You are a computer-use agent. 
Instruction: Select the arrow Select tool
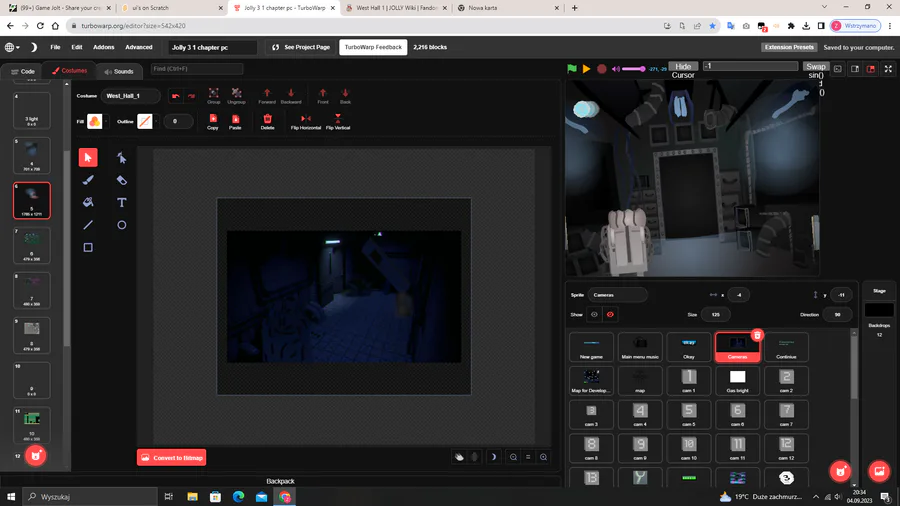pyautogui.click(x=88, y=157)
